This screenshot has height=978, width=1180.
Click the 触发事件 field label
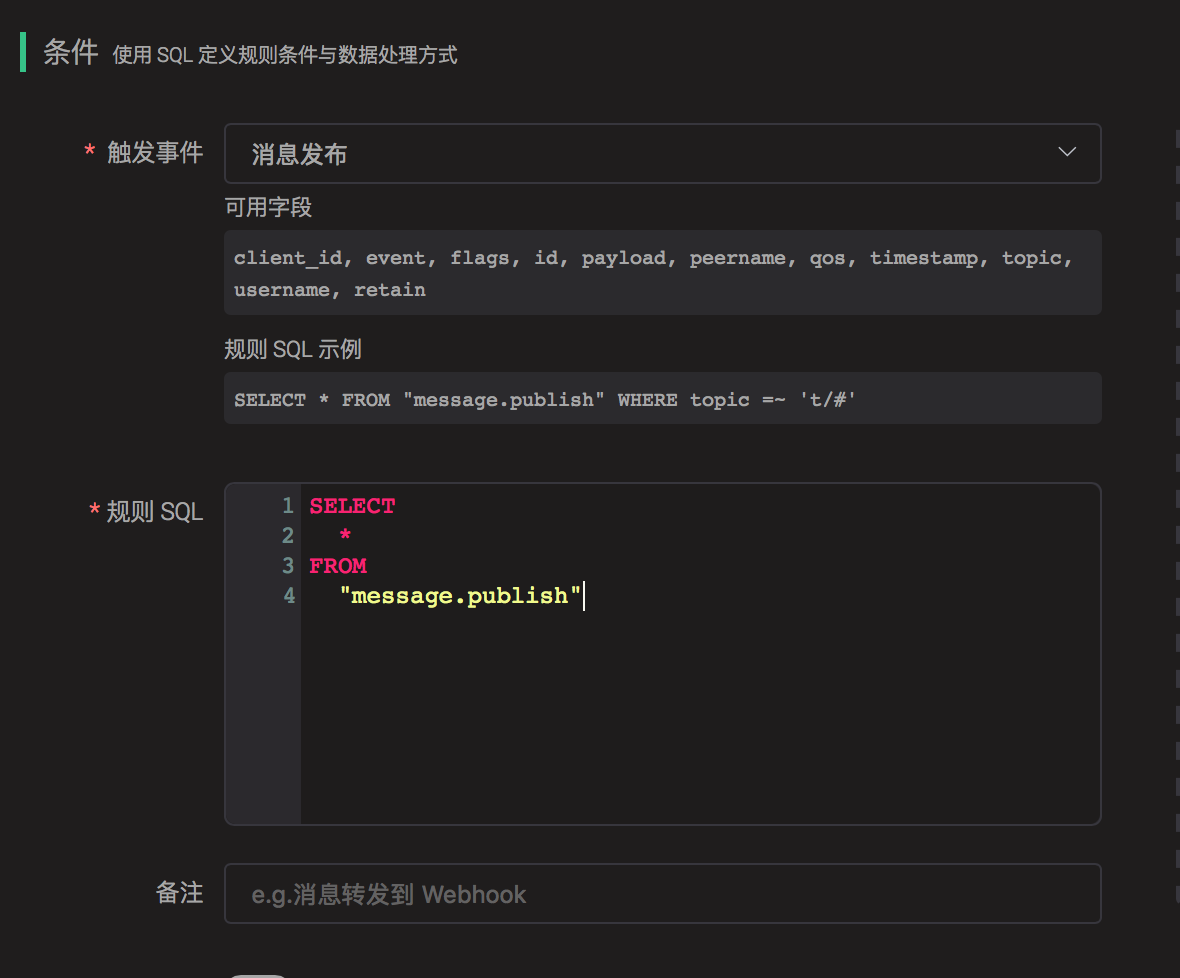coord(155,152)
